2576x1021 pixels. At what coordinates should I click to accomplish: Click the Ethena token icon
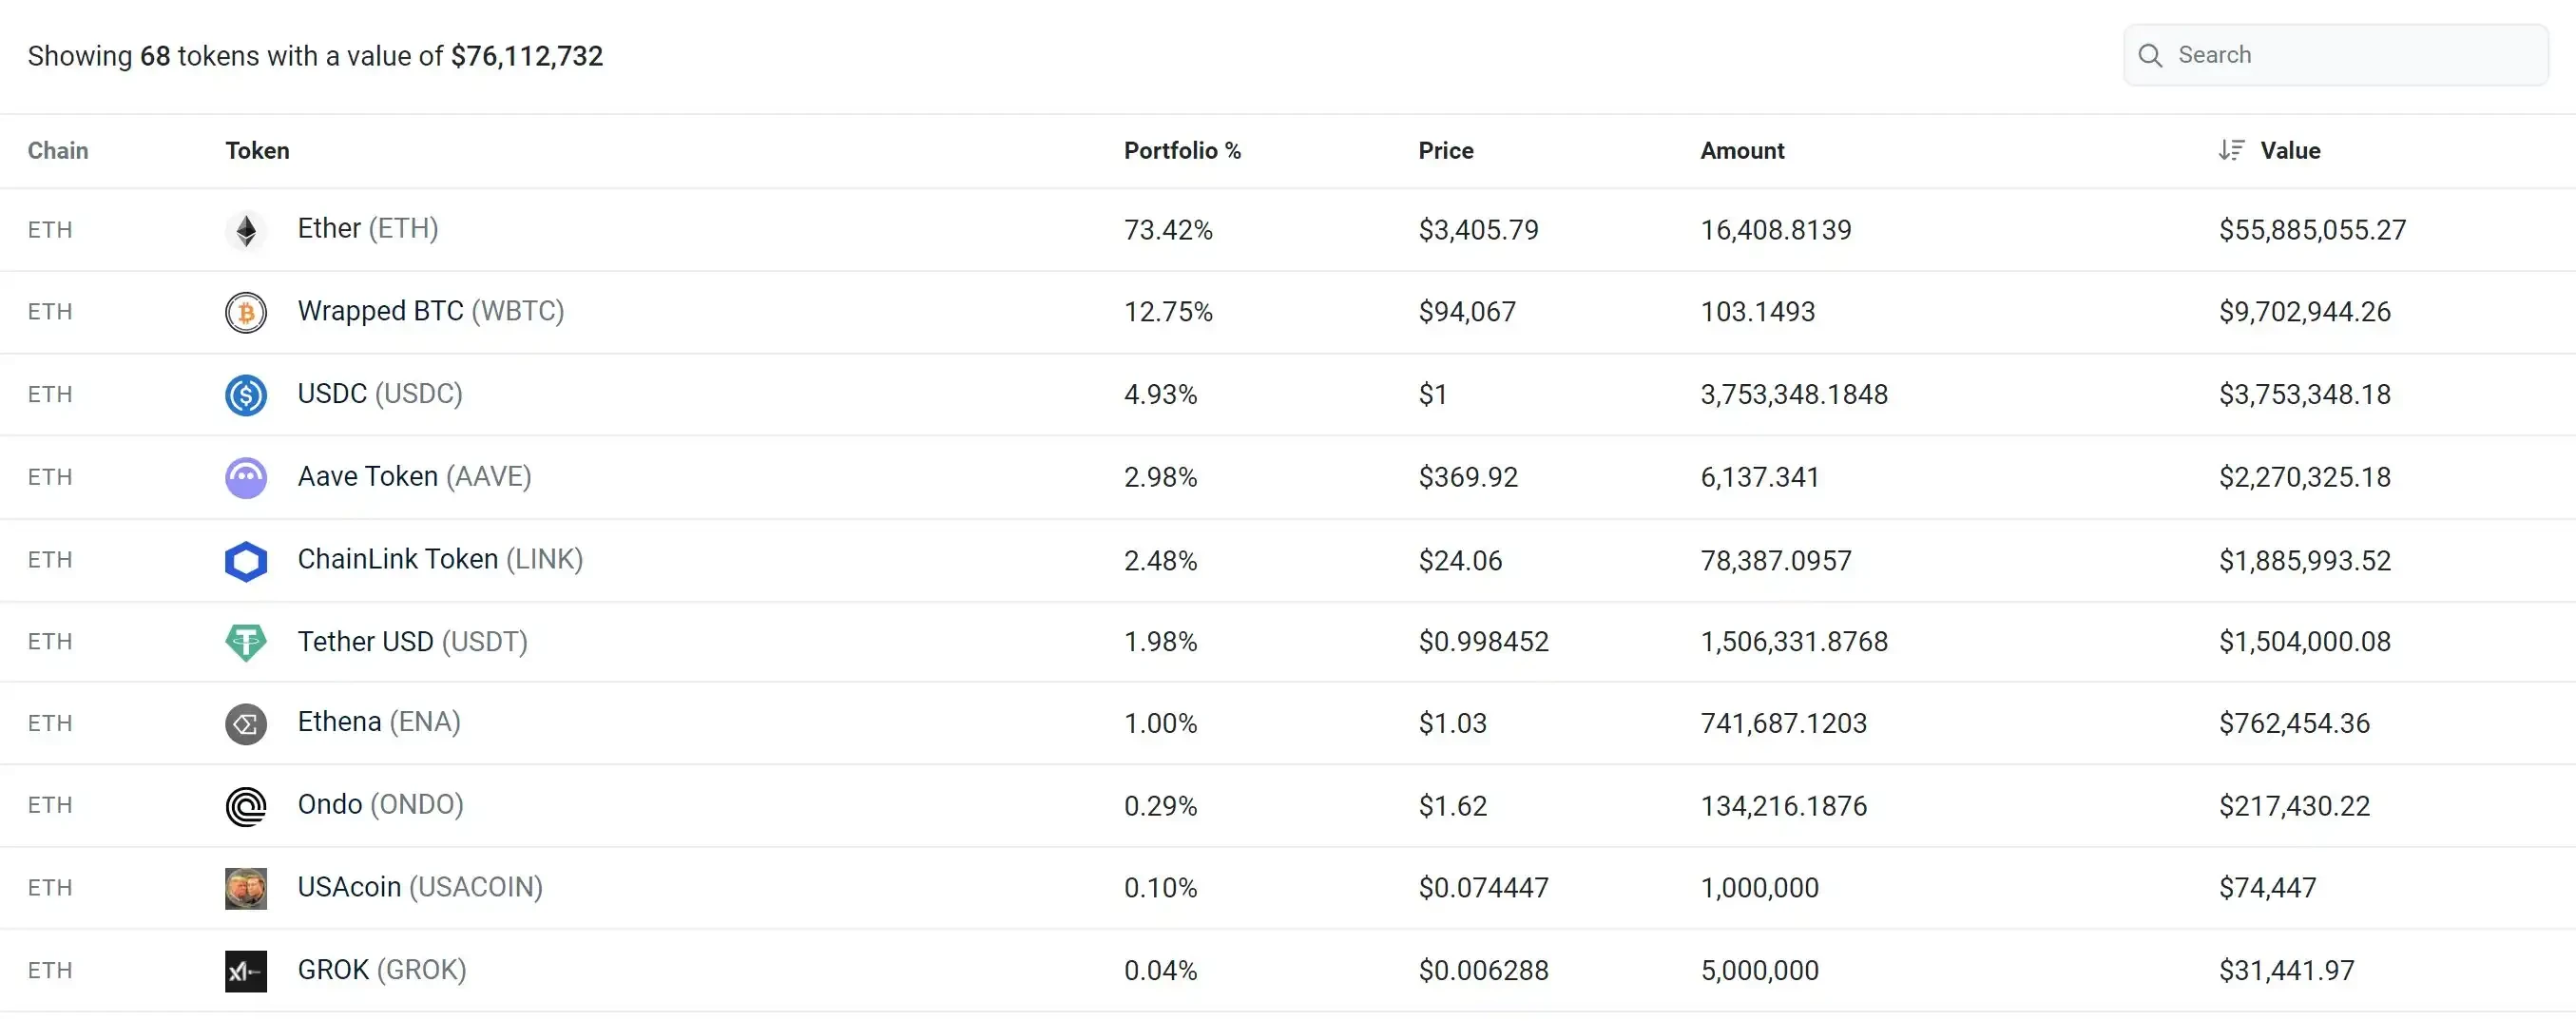coord(246,724)
